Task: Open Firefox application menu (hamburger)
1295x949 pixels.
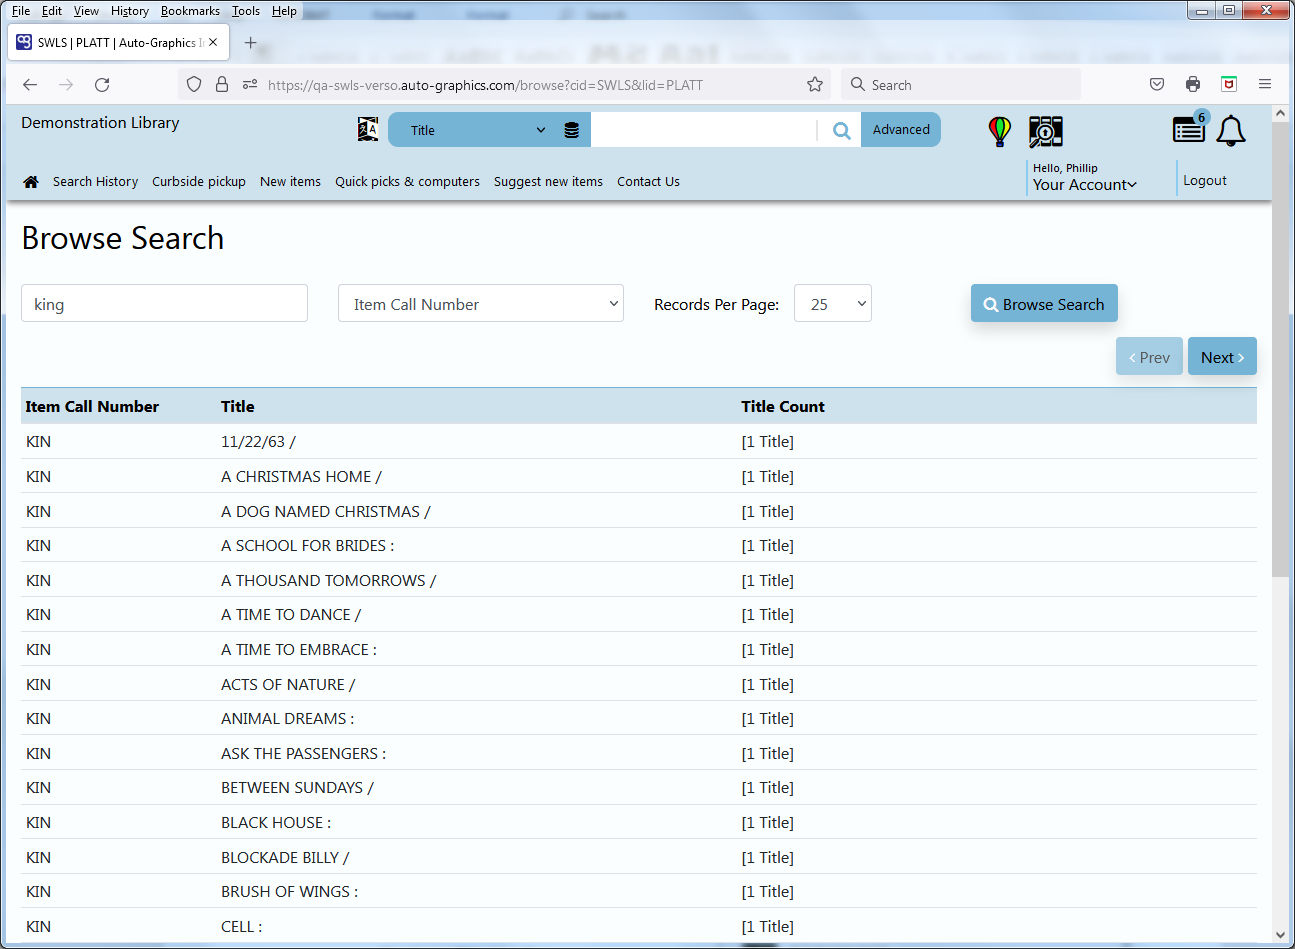Action: (x=1265, y=85)
